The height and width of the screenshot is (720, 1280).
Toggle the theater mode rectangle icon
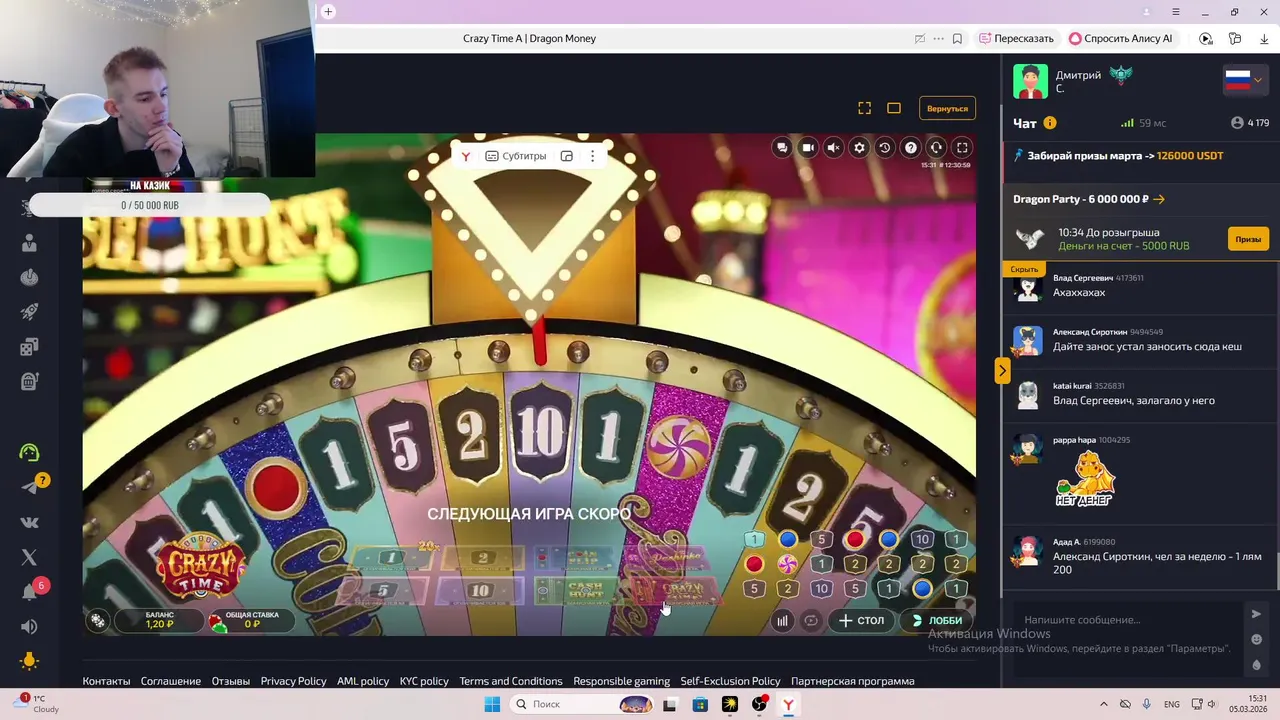894,108
